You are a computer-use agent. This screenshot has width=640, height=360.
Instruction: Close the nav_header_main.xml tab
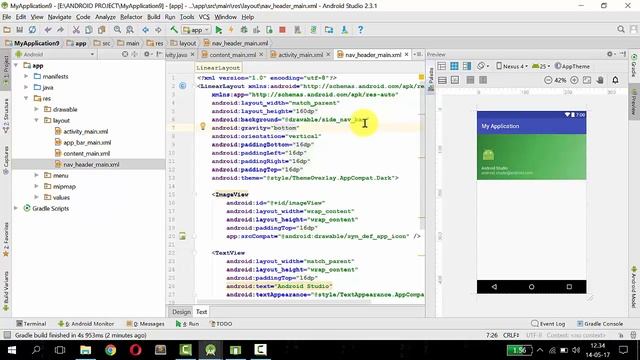407,54
